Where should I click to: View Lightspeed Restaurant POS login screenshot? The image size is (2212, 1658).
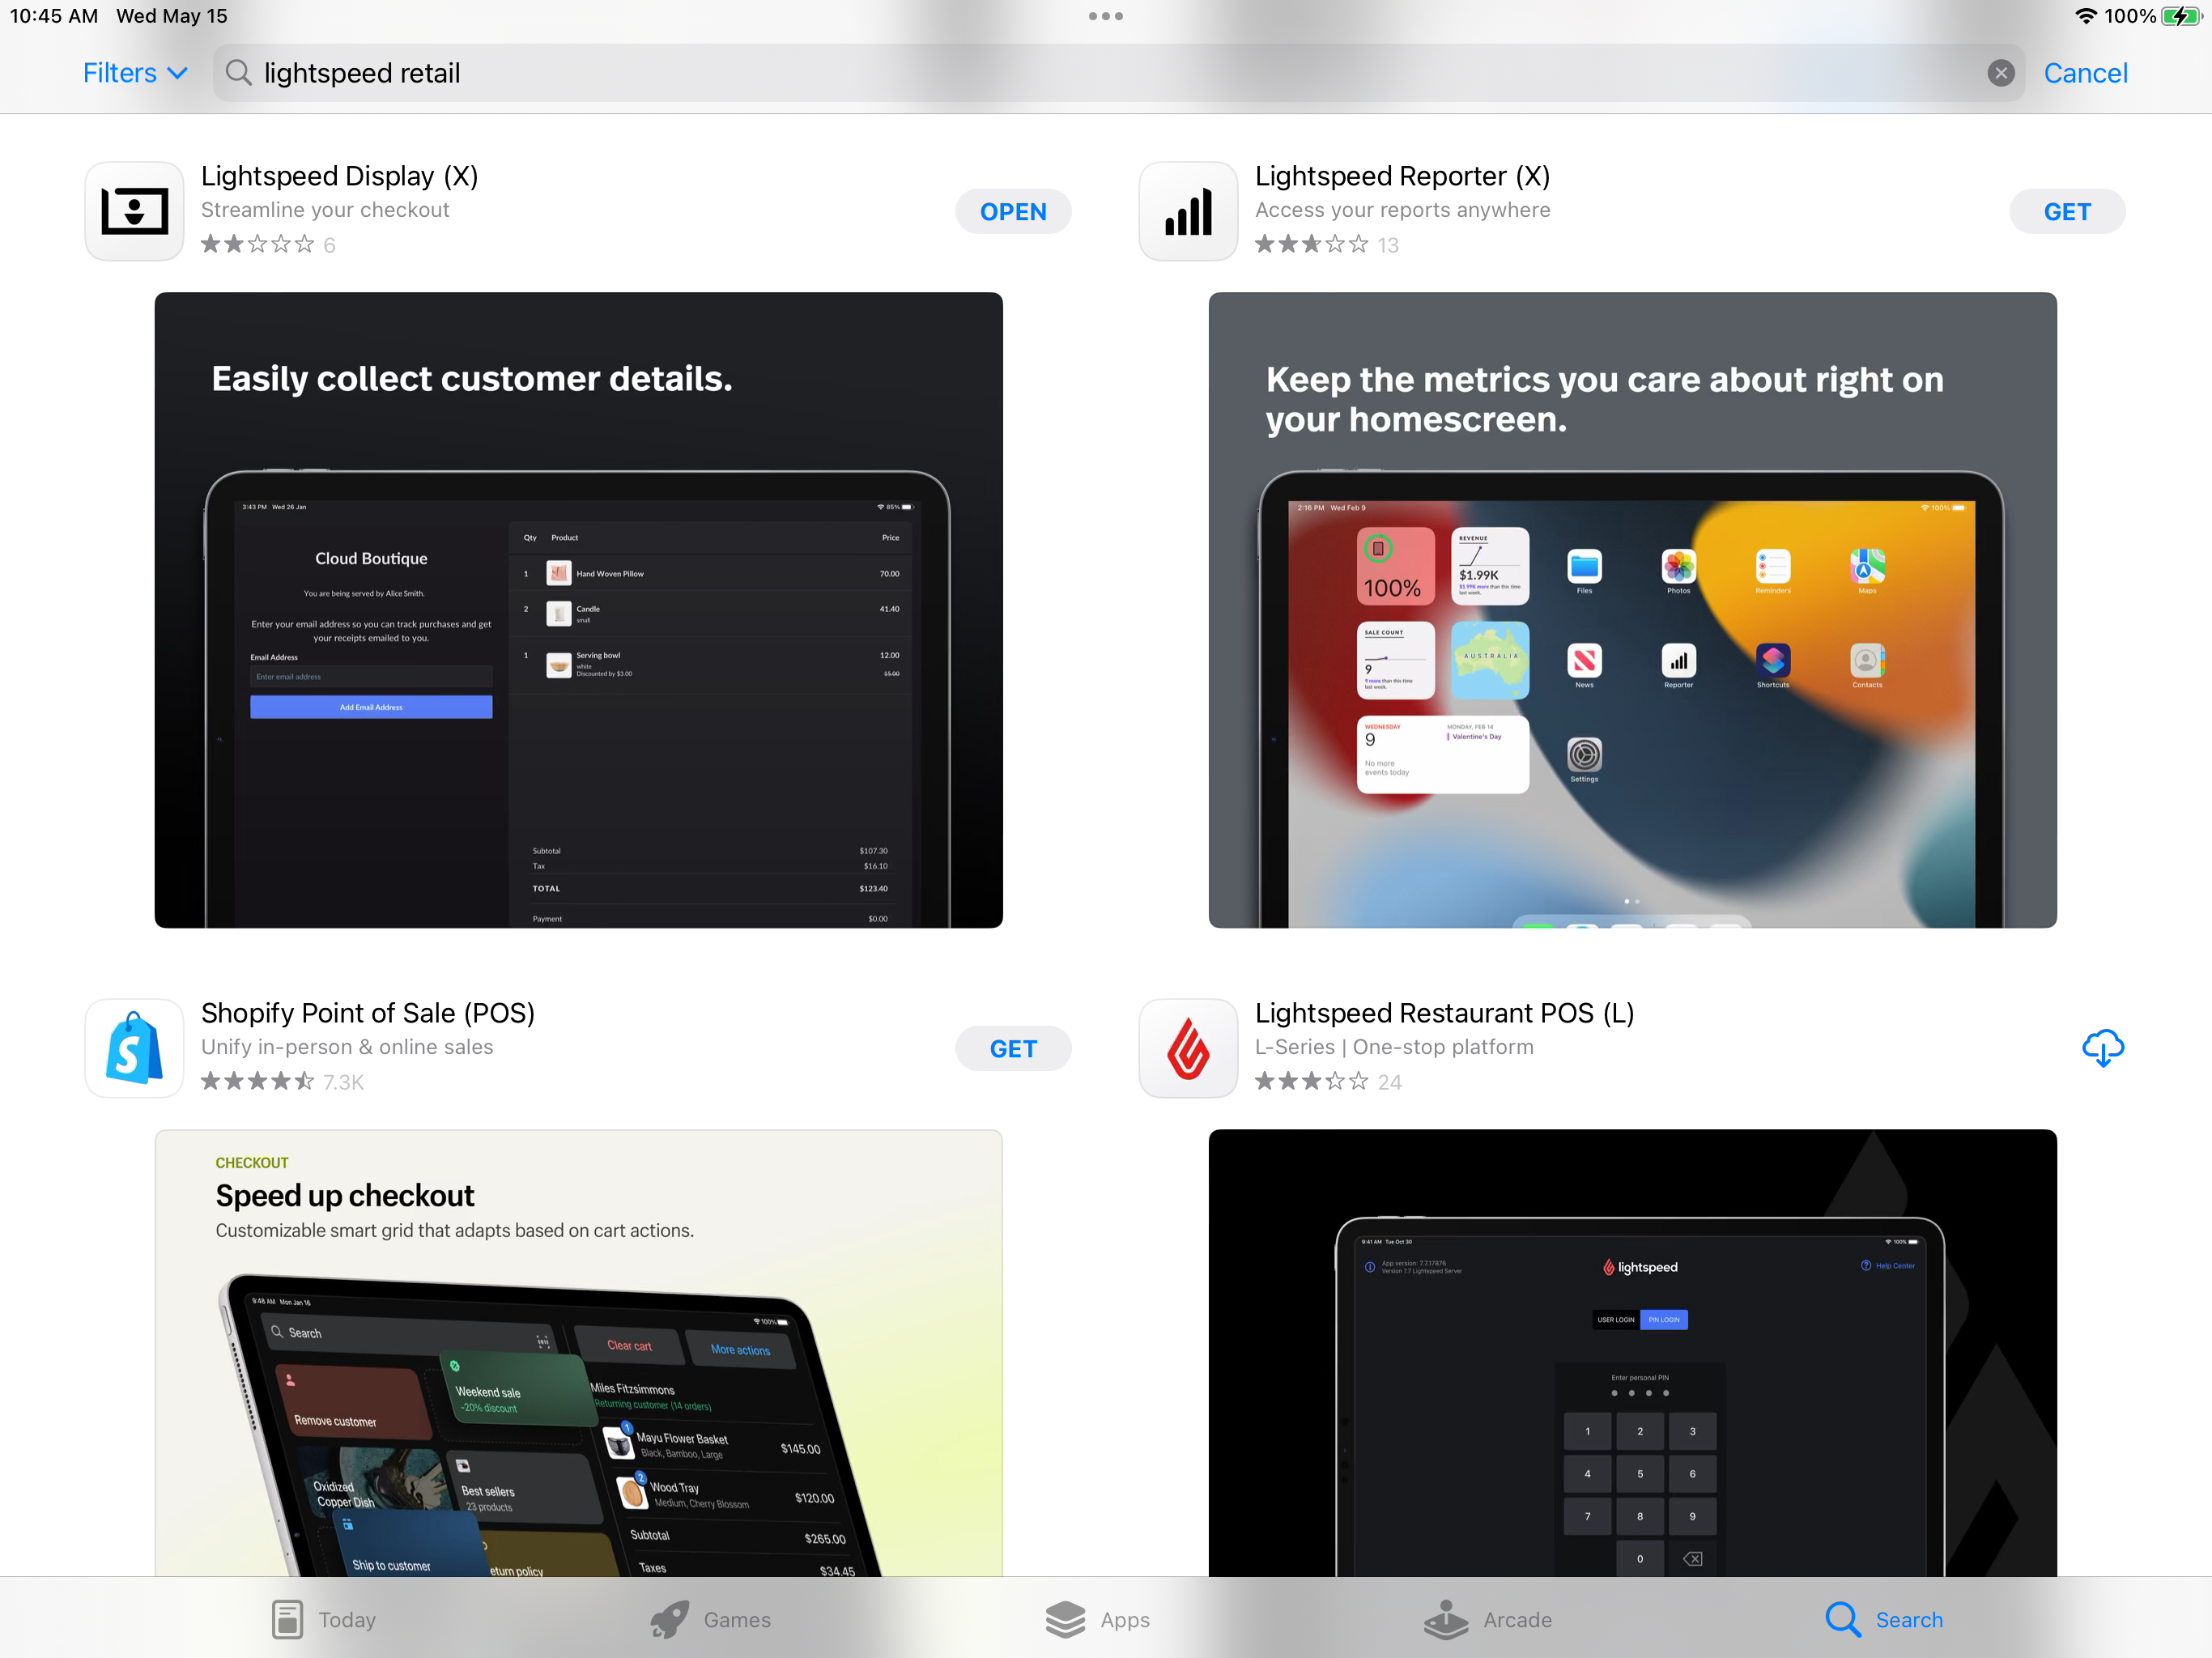point(1632,1353)
